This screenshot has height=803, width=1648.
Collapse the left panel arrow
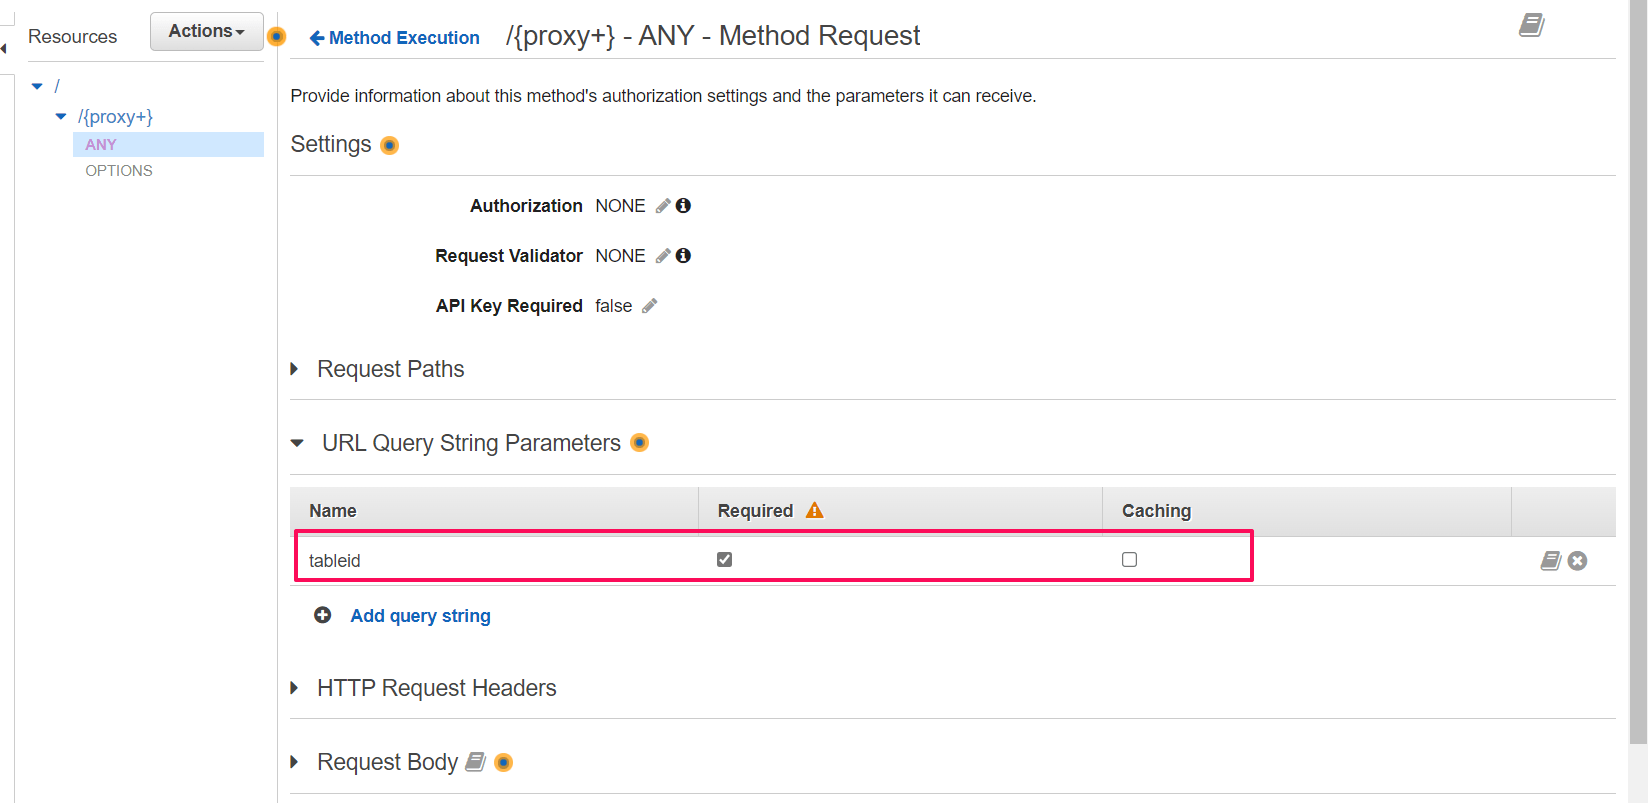[4, 48]
